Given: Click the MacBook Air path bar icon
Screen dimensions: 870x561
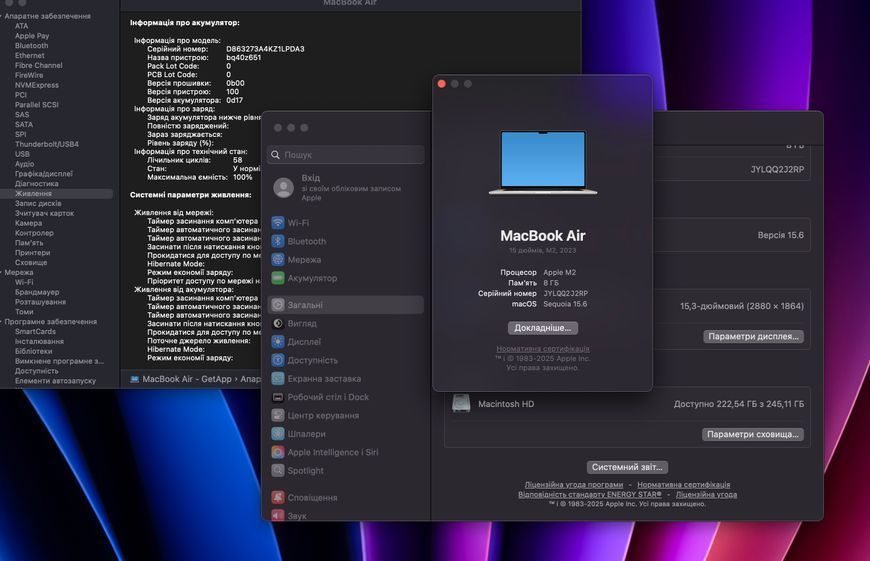Looking at the screenshot, I should 134,379.
